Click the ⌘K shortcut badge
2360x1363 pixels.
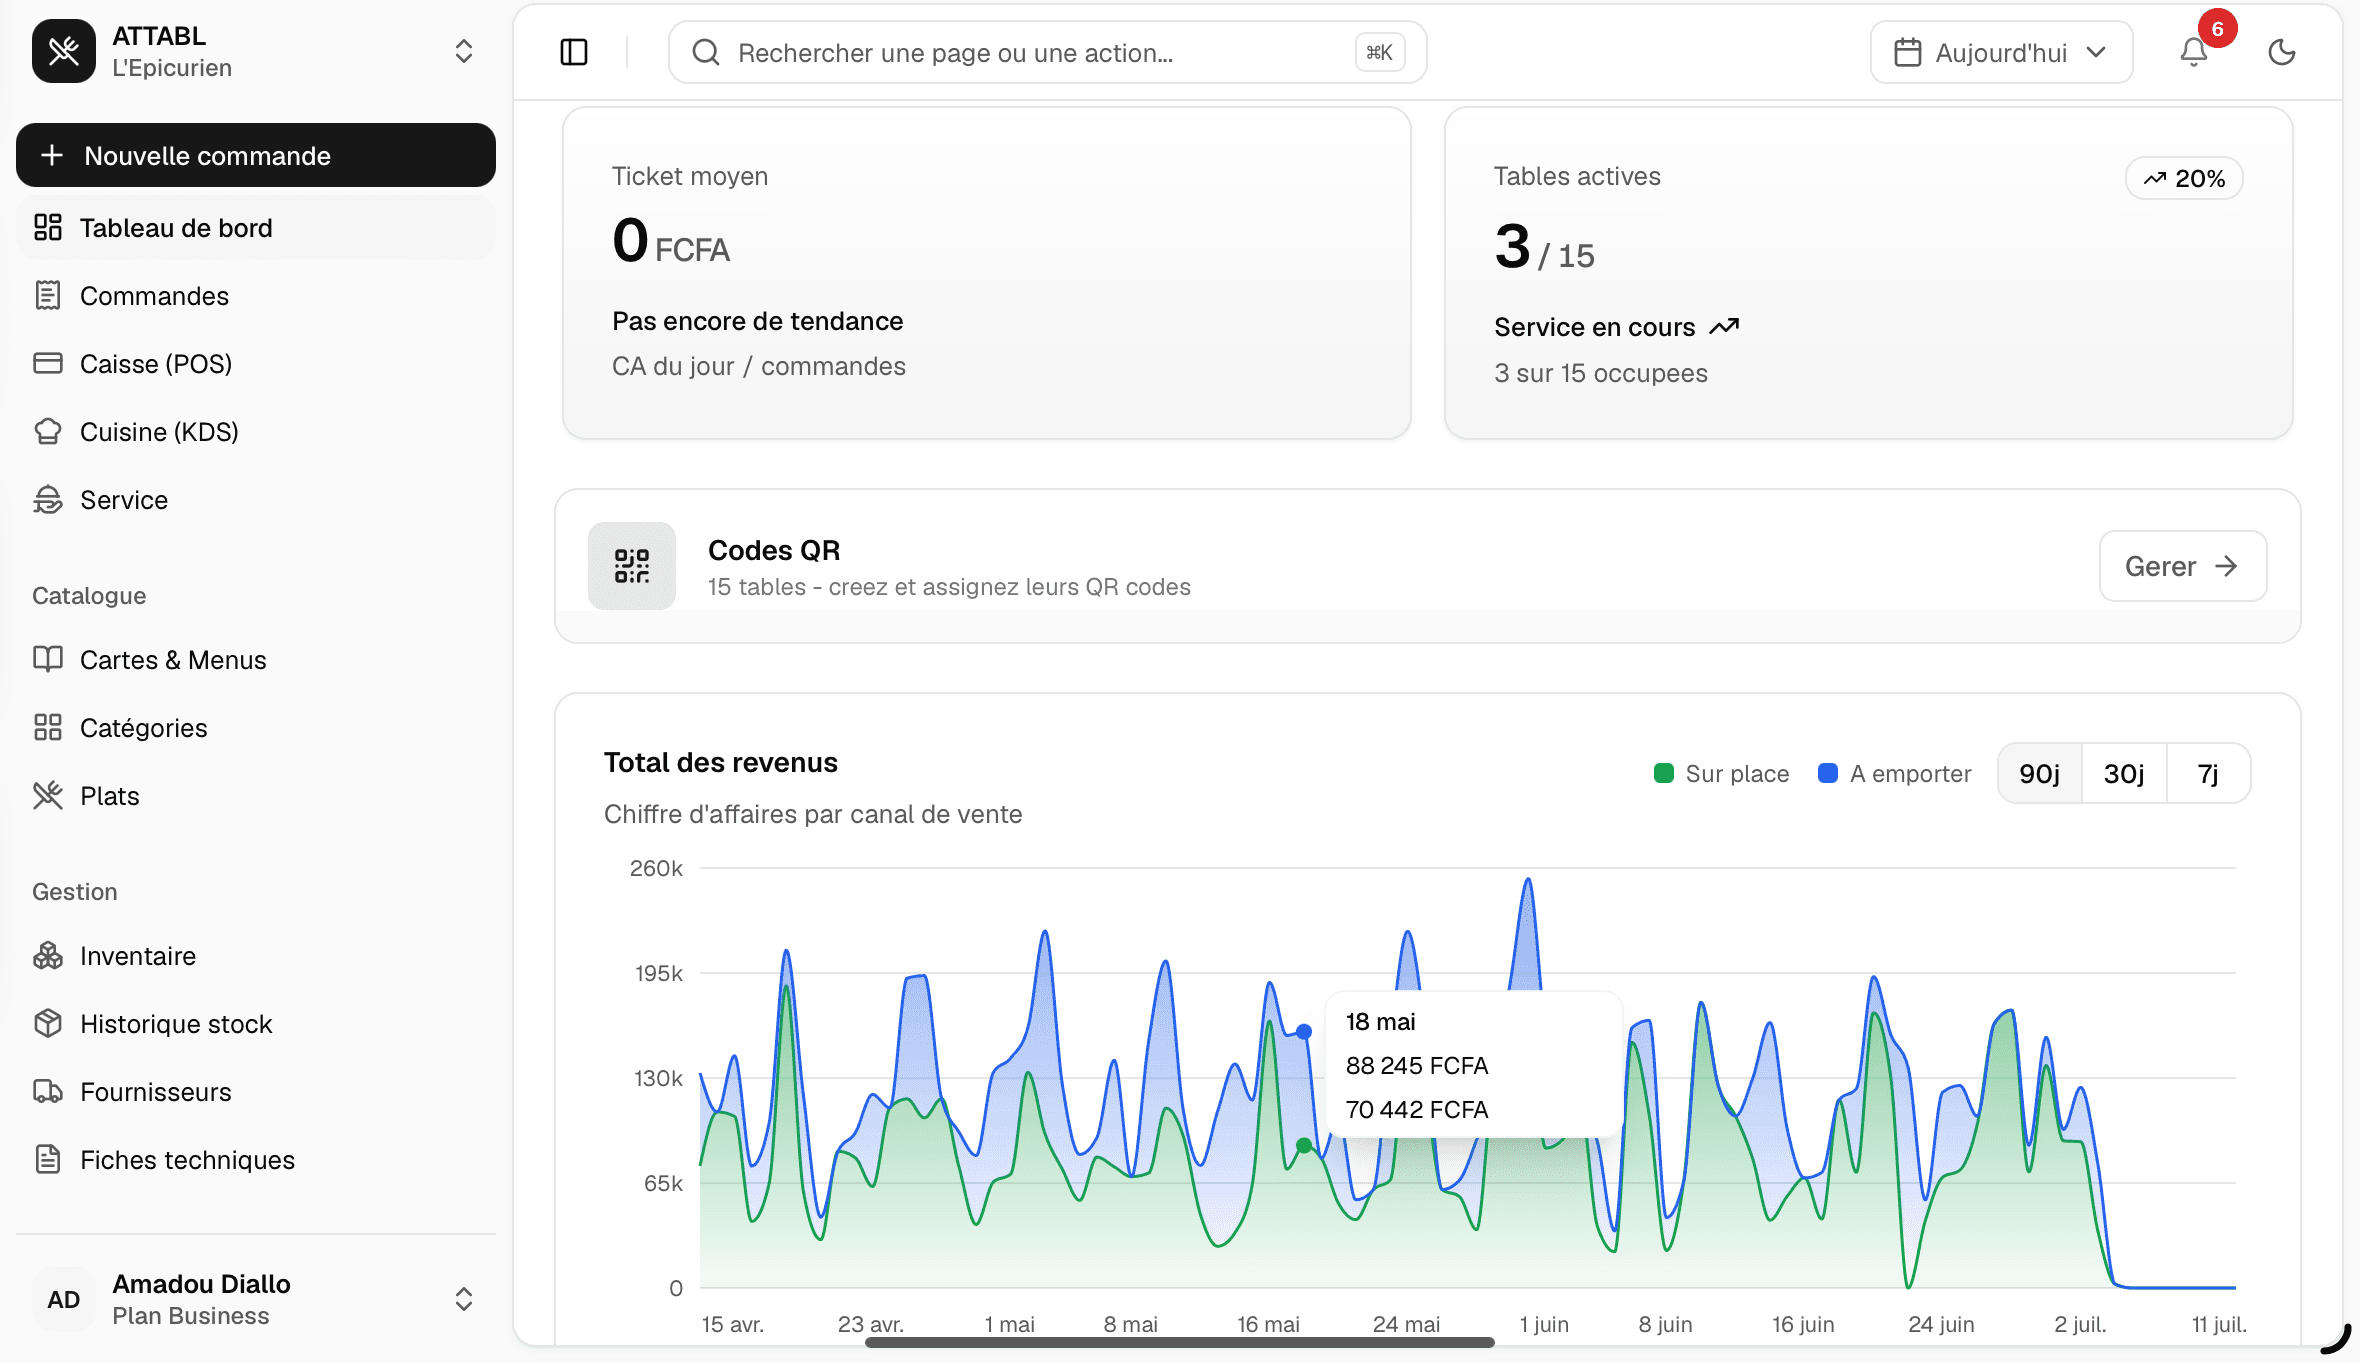click(x=1380, y=52)
